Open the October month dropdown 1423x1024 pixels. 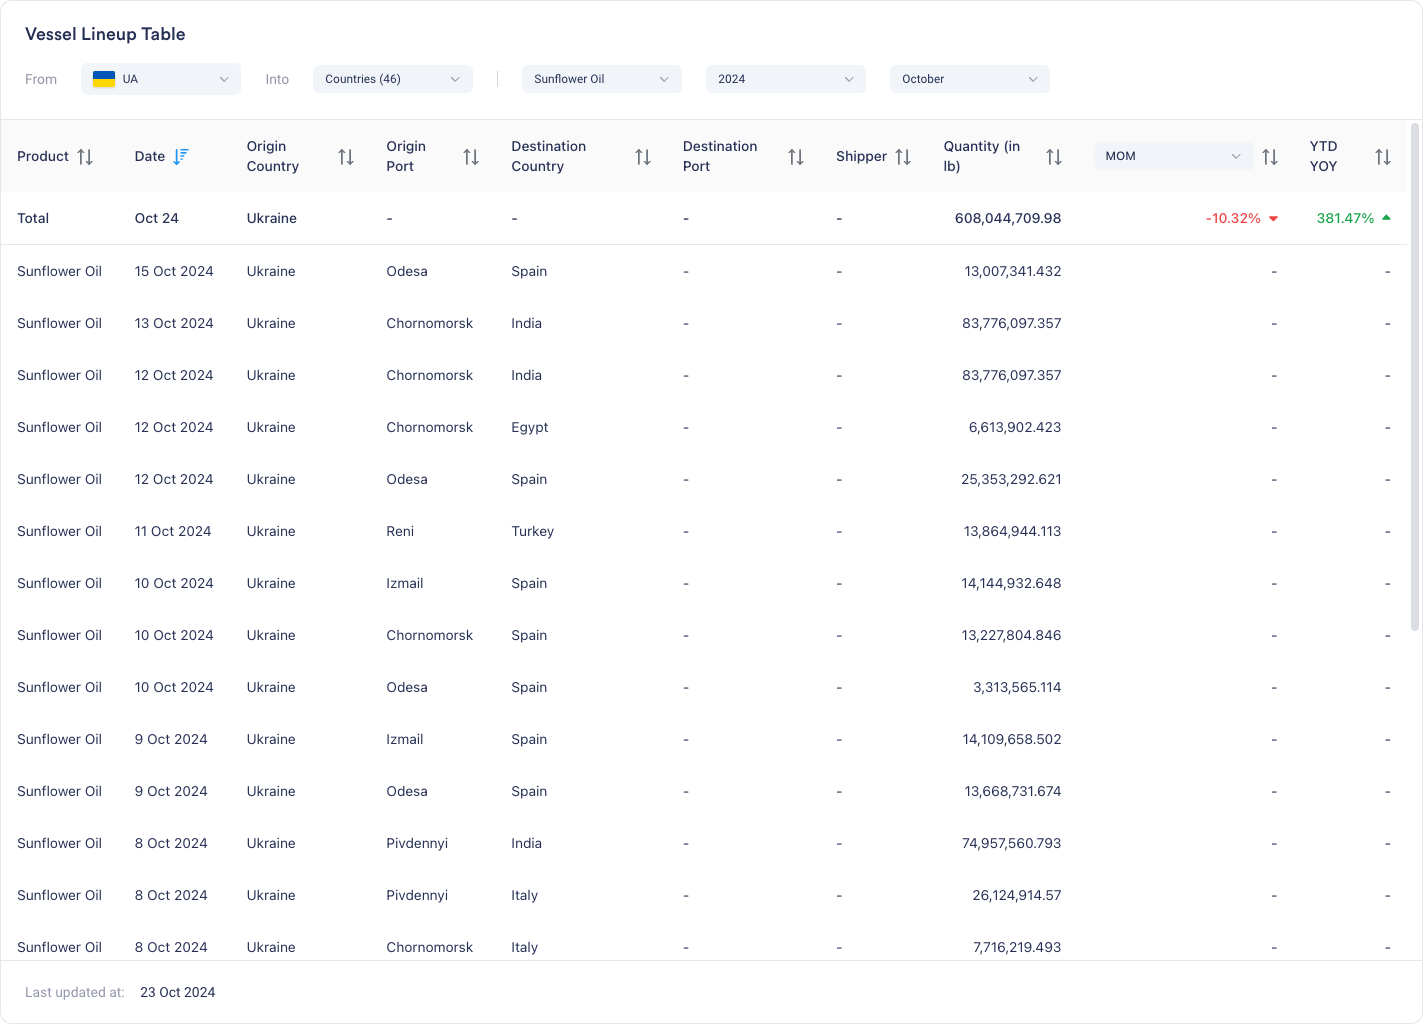(970, 79)
